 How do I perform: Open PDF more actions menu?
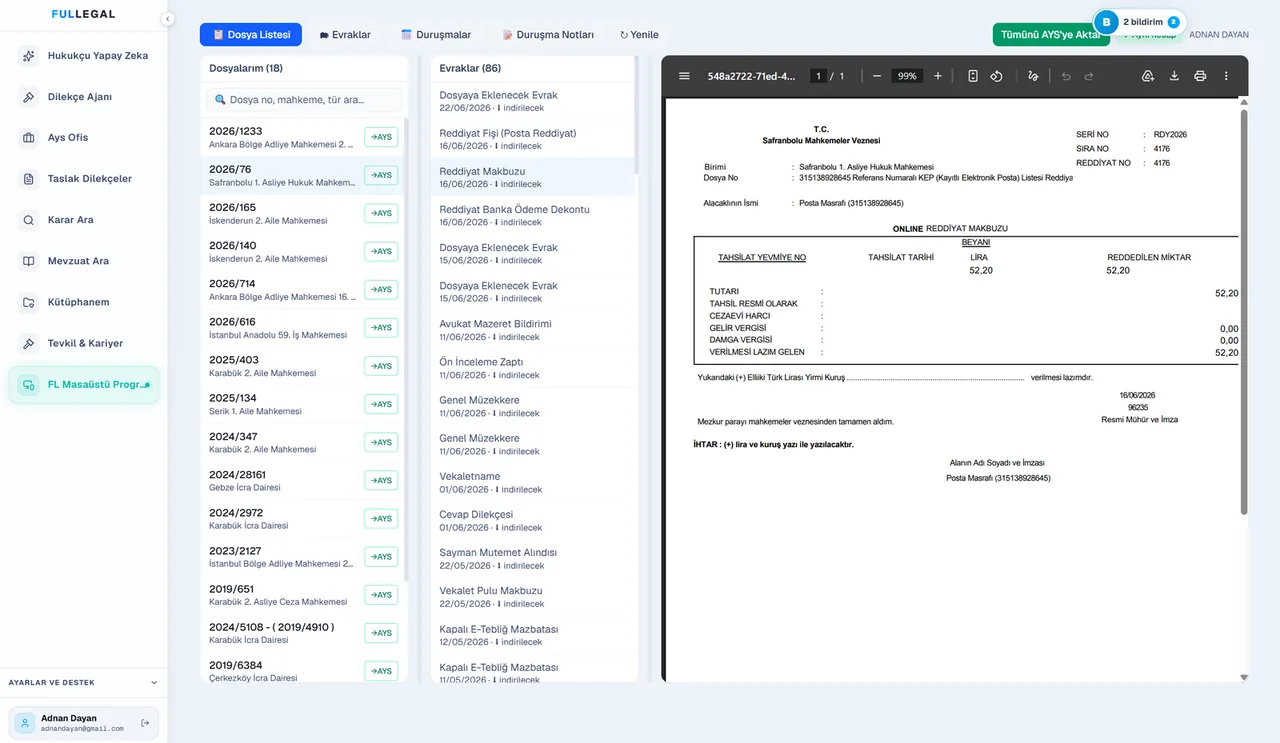pos(1226,76)
